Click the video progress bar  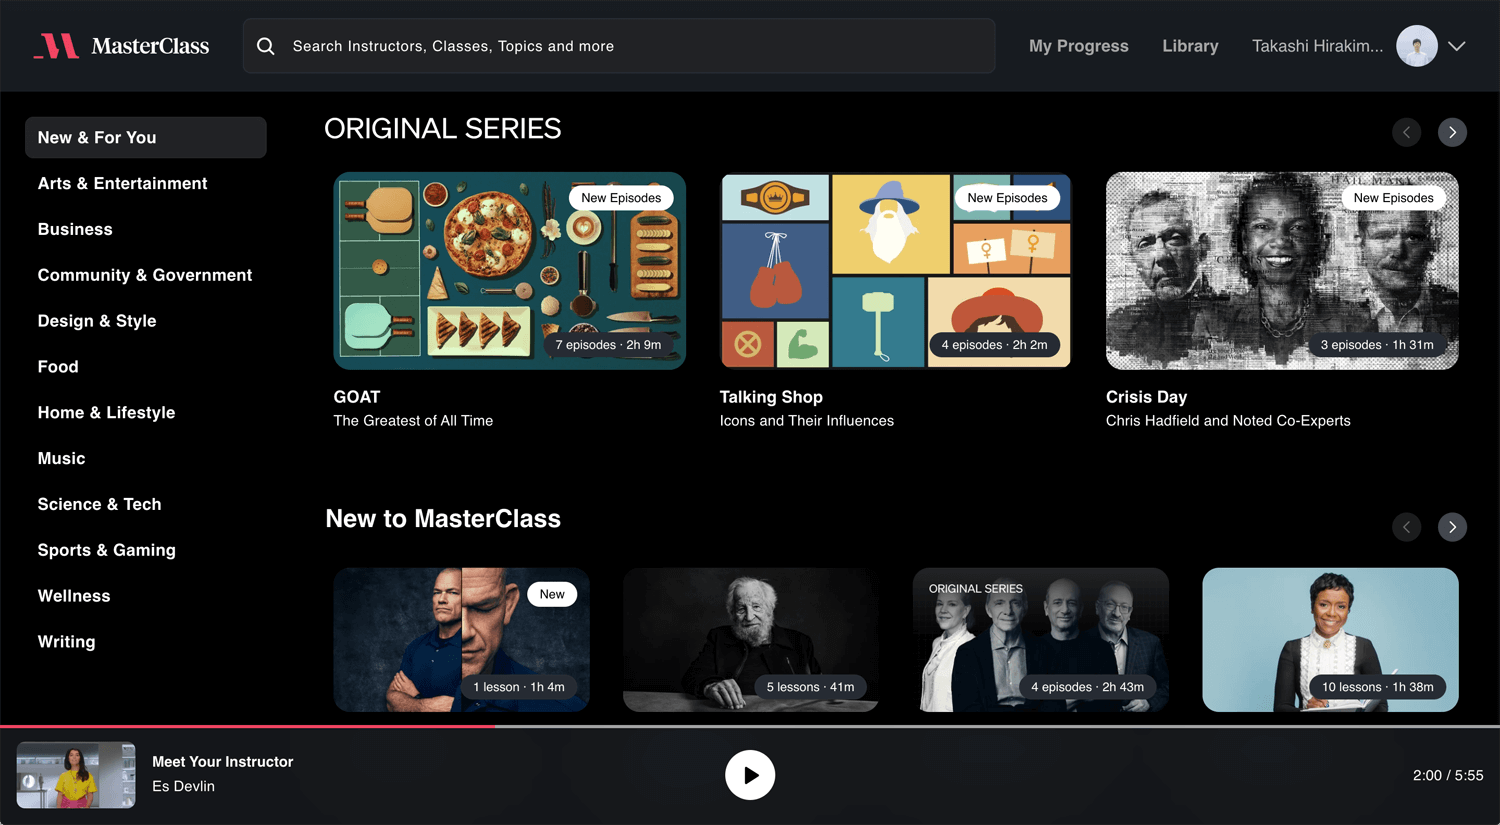pyautogui.click(x=750, y=726)
